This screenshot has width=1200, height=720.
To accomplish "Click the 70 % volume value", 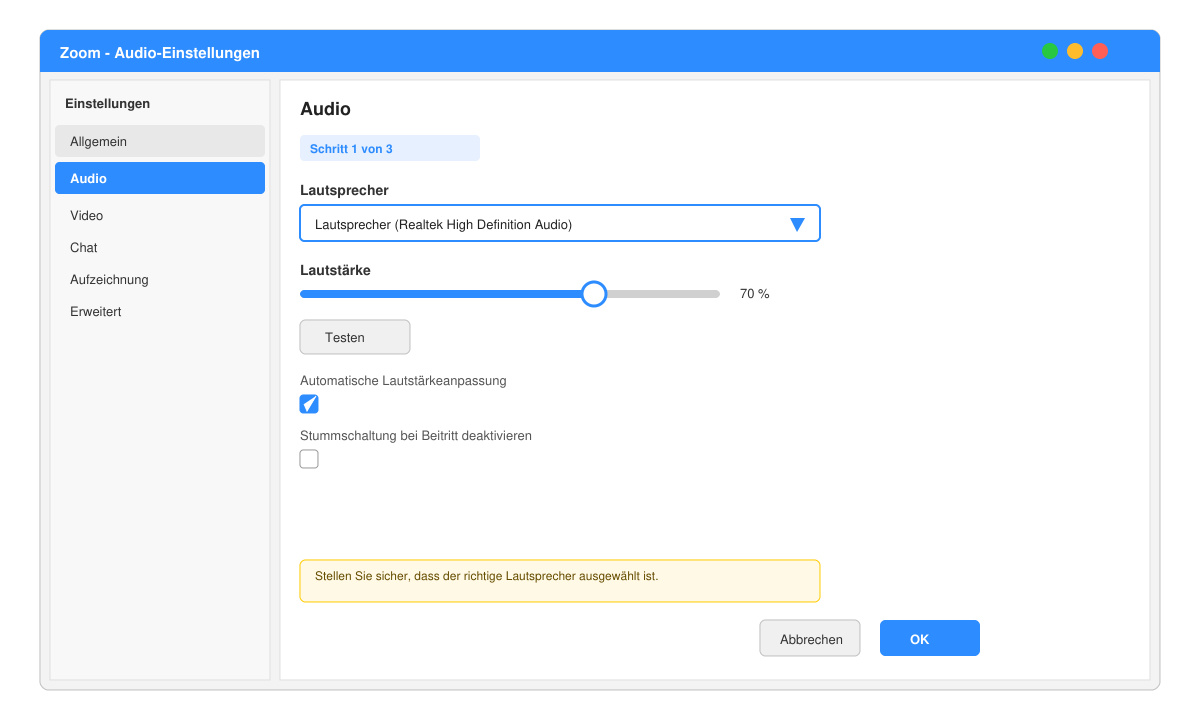I will click(755, 294).
